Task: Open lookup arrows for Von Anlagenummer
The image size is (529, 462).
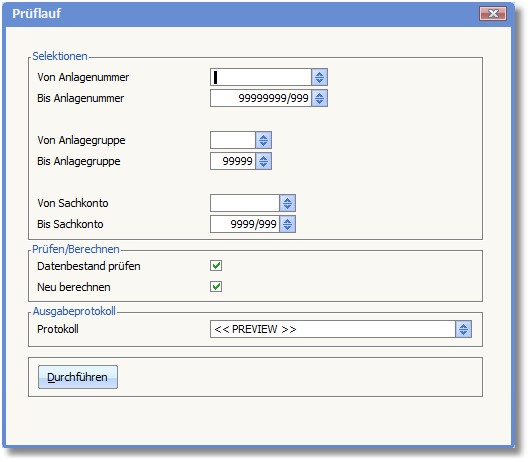Action: (319, 77)
